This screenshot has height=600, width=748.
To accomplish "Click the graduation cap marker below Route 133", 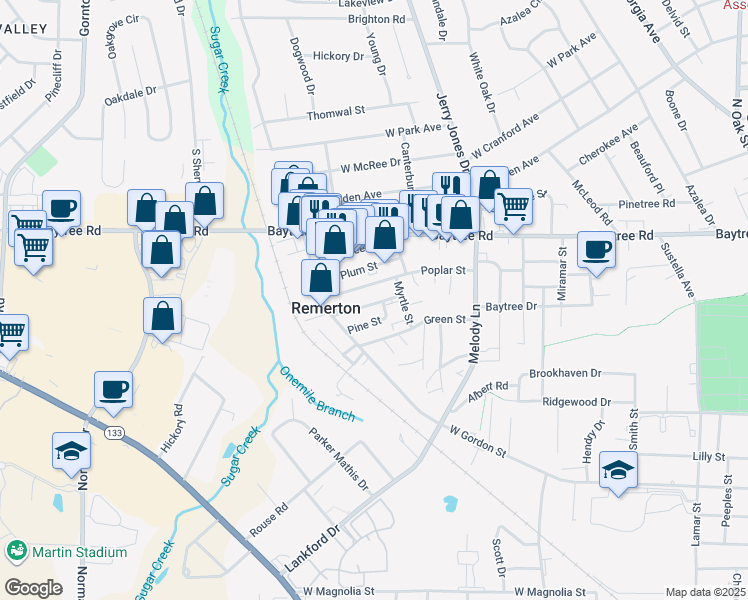I will pyautogui.click(x=70, y=450).
